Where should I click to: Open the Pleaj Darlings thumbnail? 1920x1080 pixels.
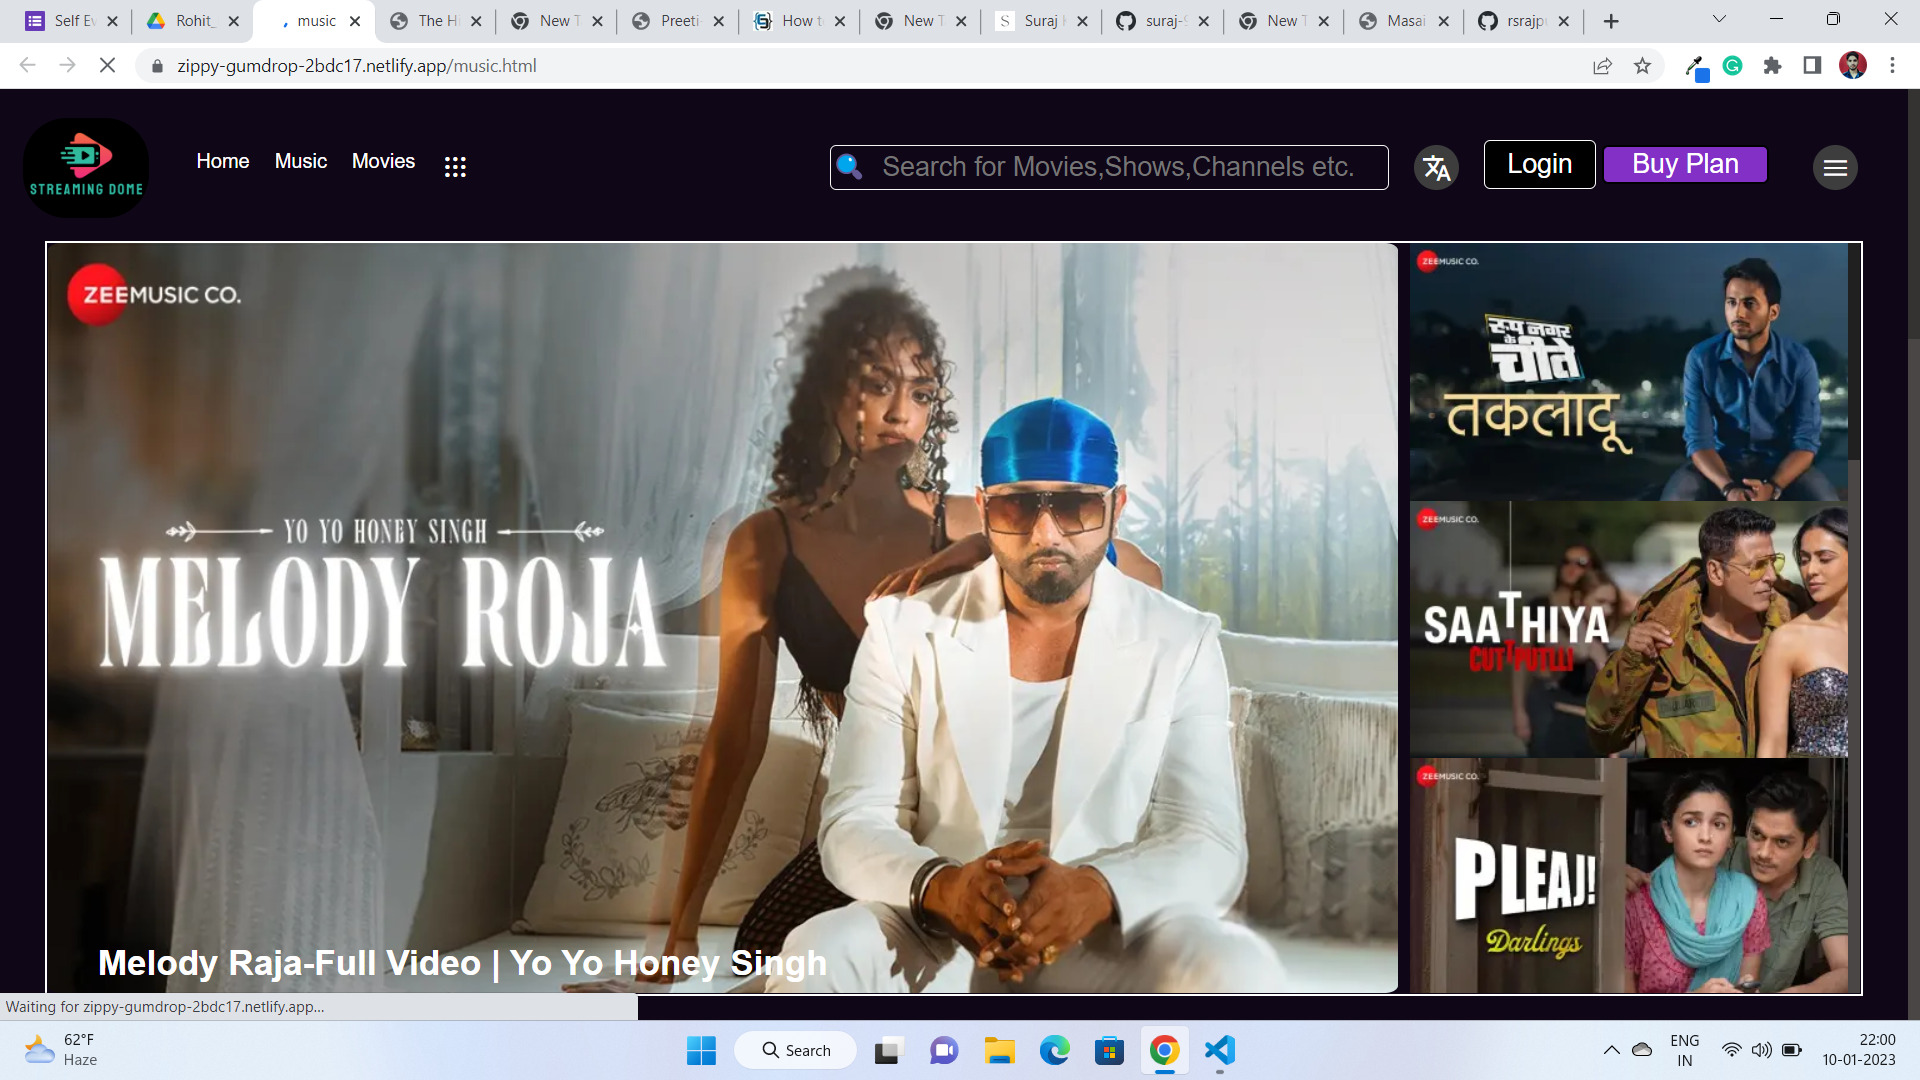click(x=1628, y=875)
